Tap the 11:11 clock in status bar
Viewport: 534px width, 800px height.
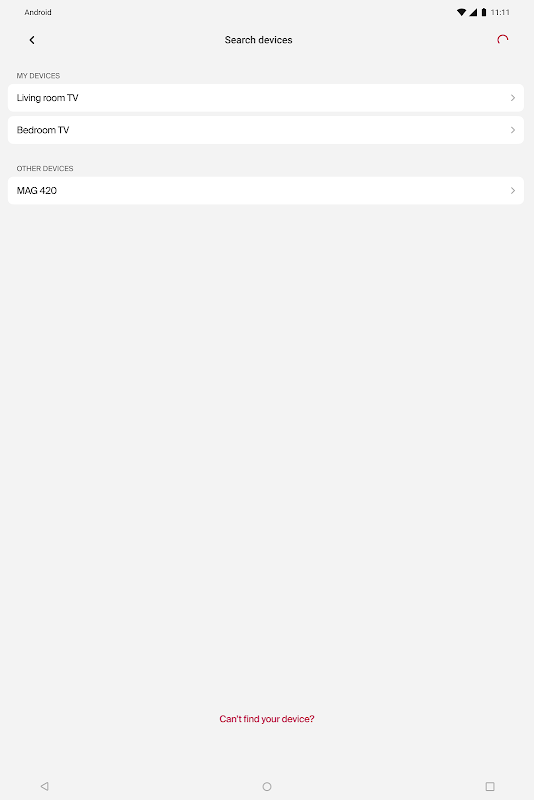coord(500,12)
